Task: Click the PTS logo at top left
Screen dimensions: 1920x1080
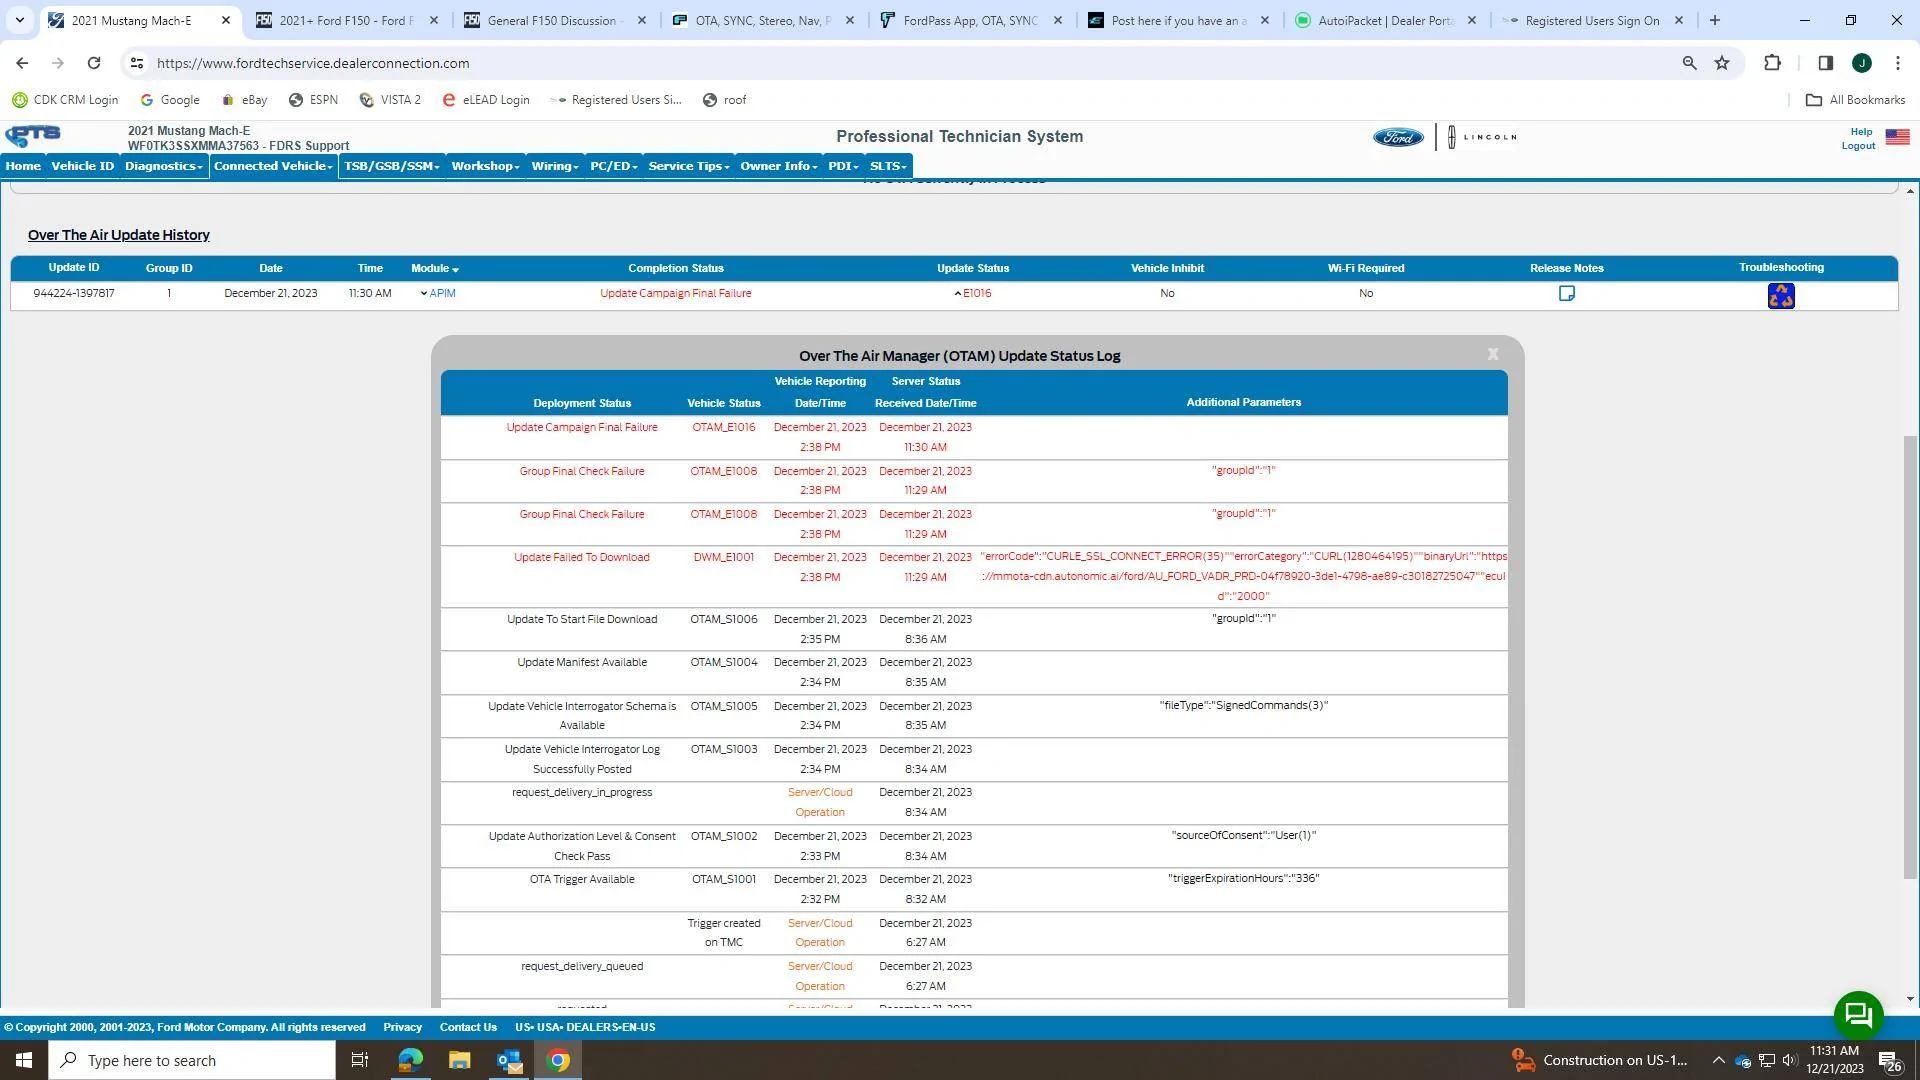Action: (33, 136)
